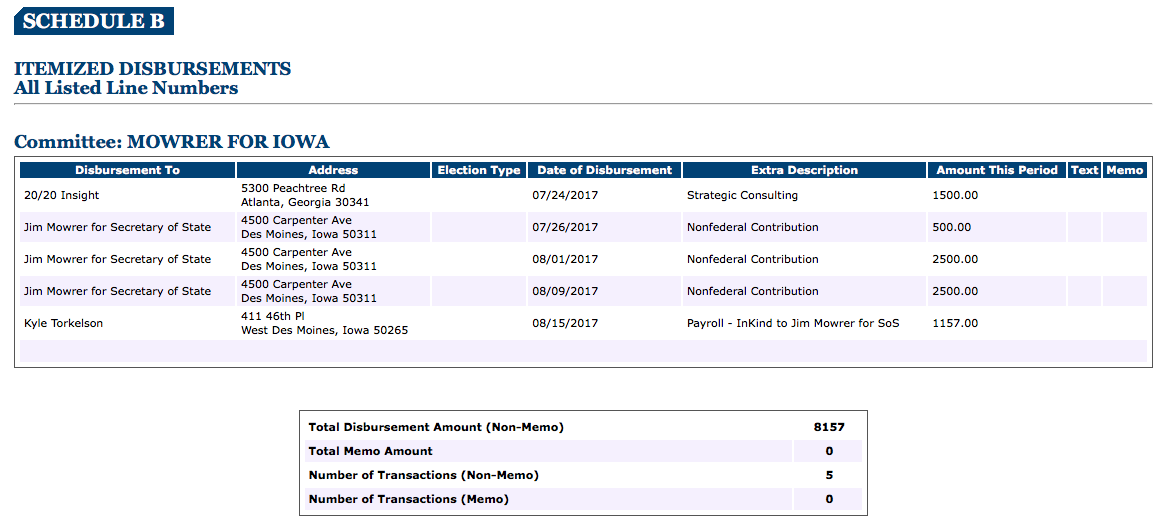
Task: Click the 07/26/2017 disbursement date
Action: 565,227
